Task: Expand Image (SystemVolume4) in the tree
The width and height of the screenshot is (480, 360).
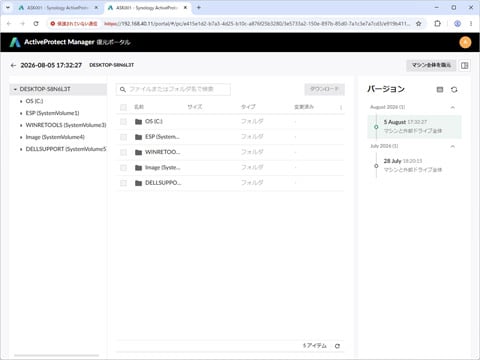Action: click(21, 137)
